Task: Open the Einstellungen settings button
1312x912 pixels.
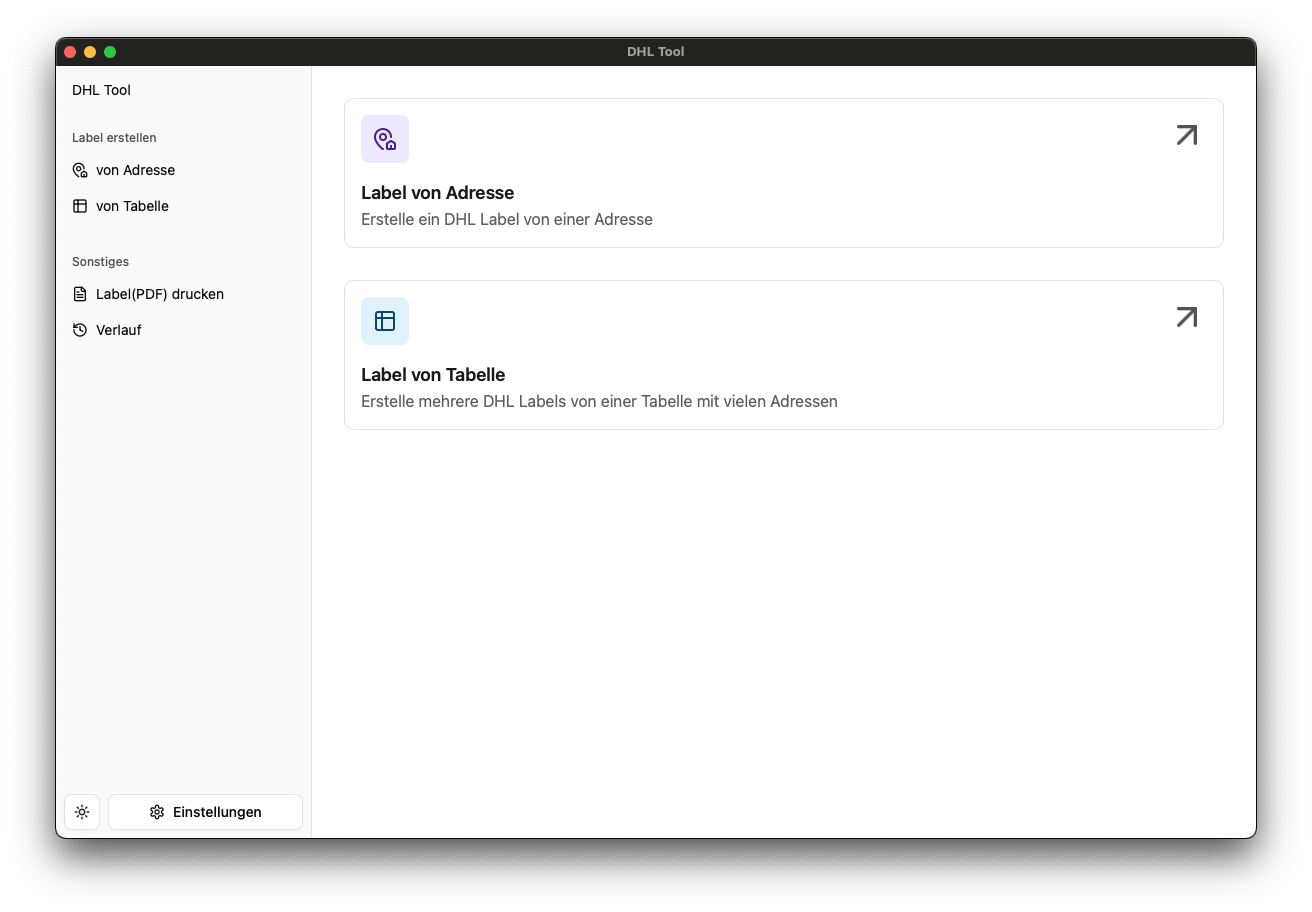Action: point(205,812)
